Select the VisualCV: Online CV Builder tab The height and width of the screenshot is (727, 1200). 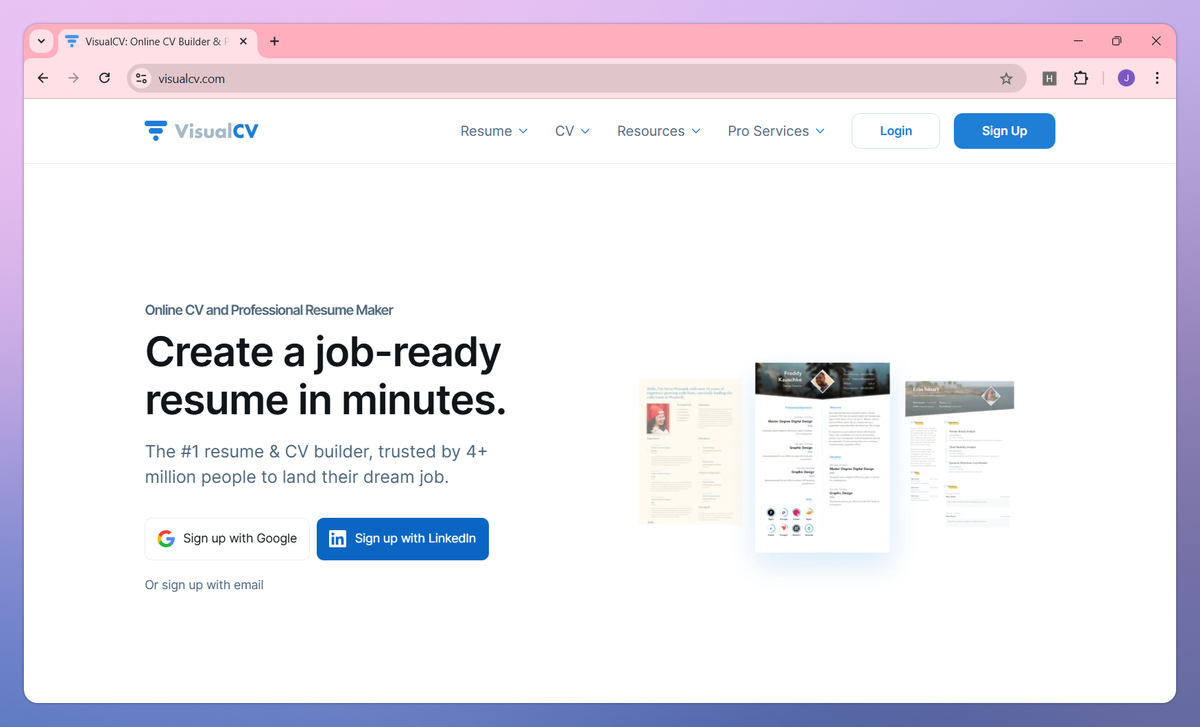[x=157, y=41]
